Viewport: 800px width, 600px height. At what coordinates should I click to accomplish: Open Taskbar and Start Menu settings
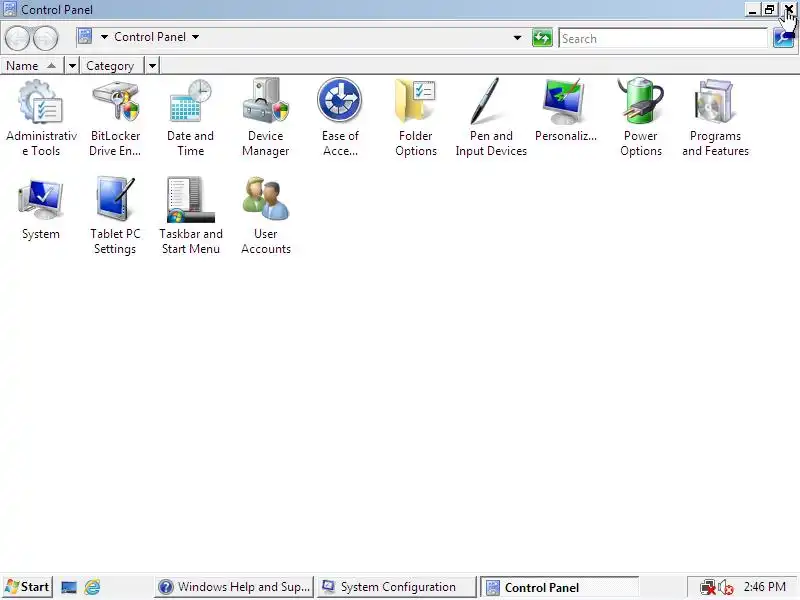coord(190,215)
